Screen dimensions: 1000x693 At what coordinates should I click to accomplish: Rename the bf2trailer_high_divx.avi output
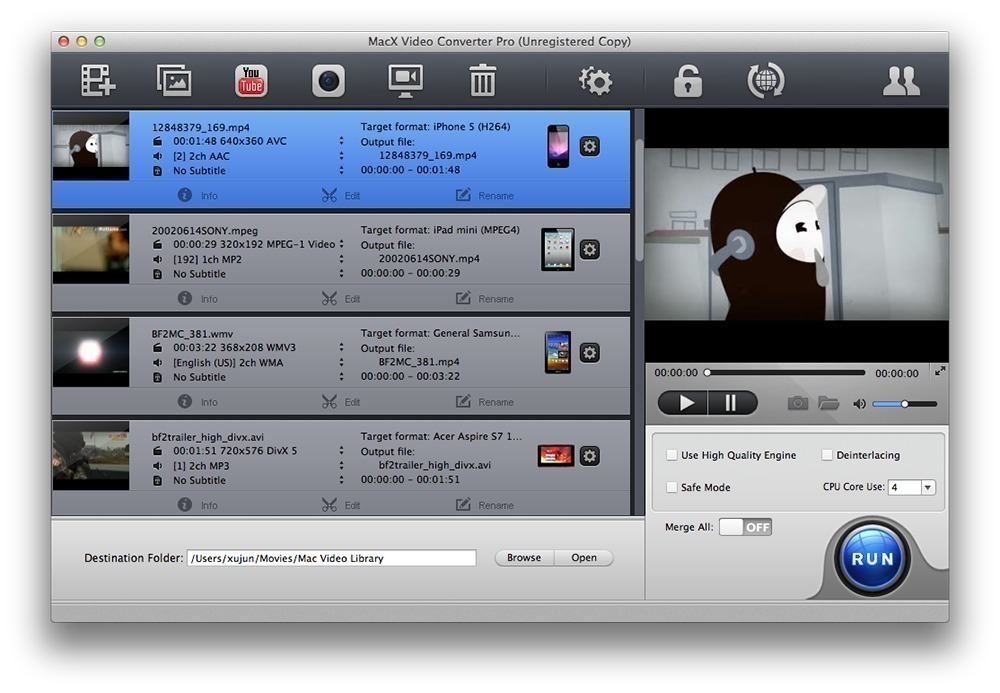click(486, 504)
